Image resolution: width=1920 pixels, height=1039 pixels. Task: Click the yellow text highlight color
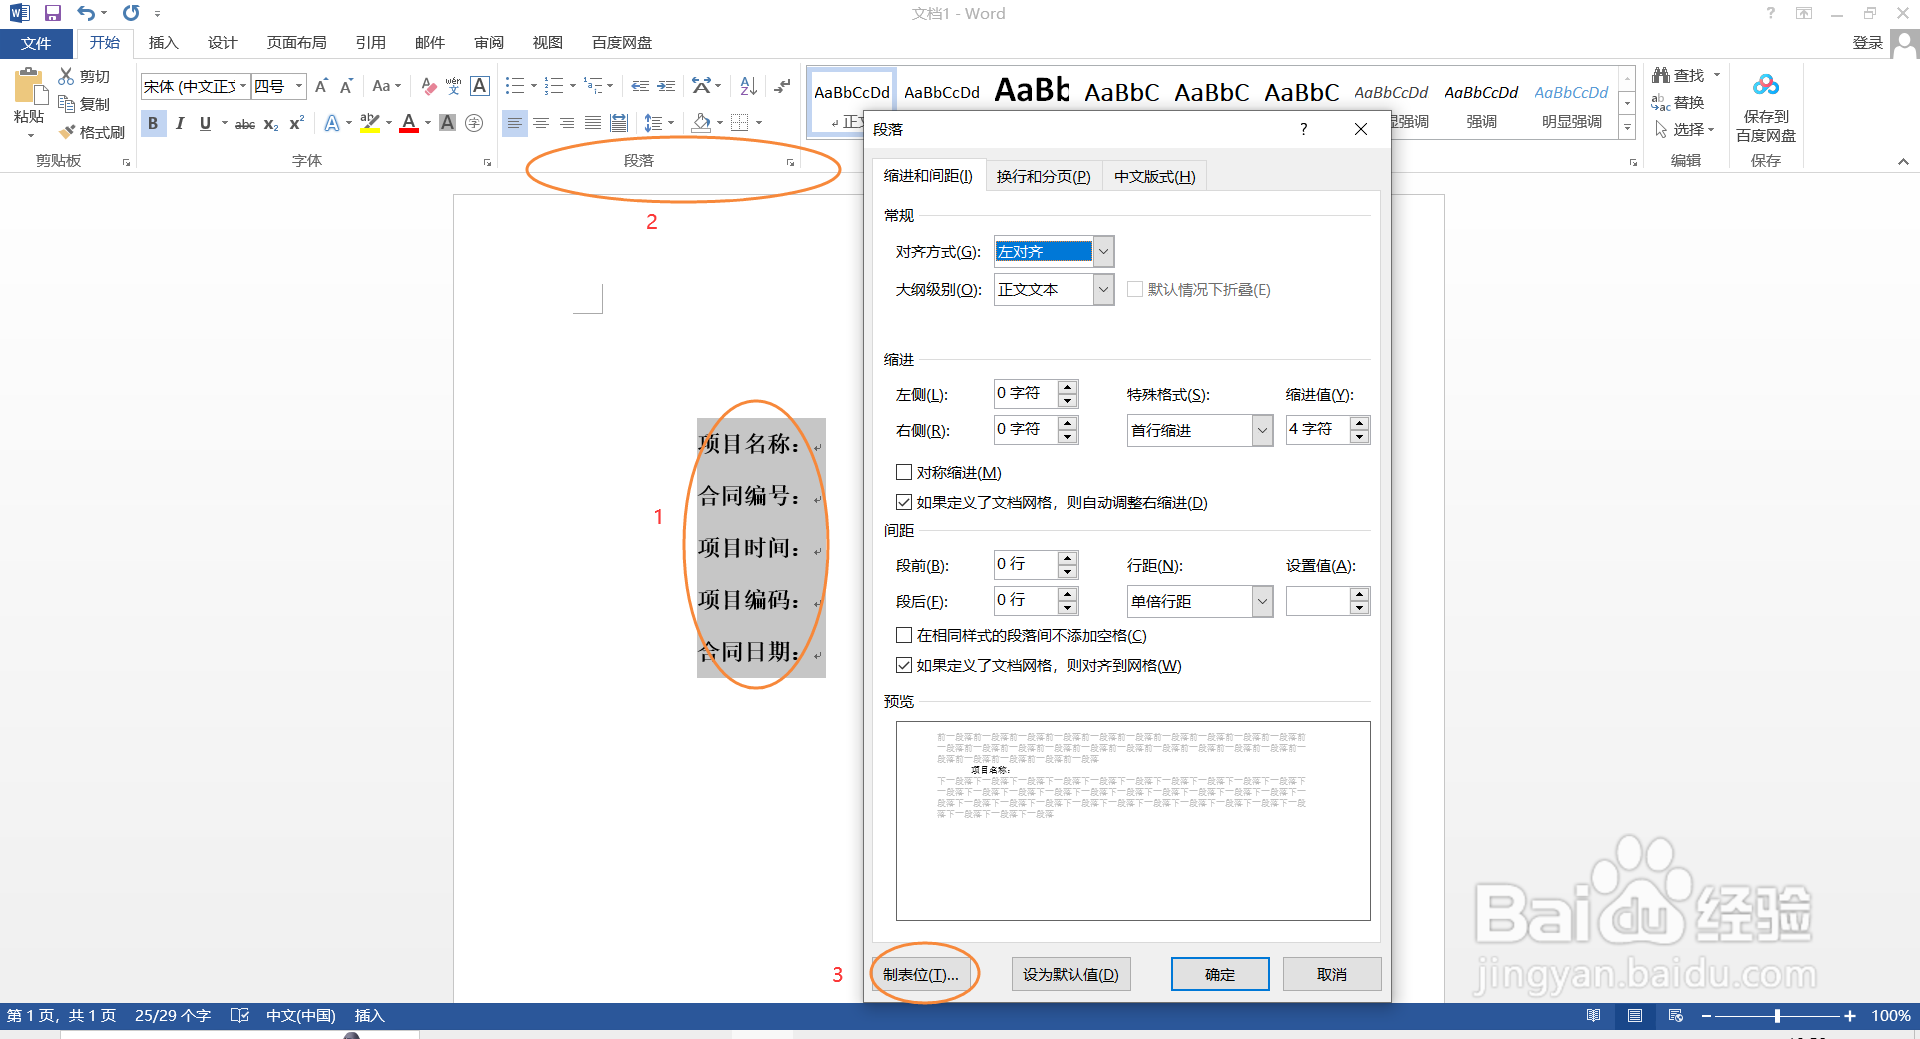[370, 123]
